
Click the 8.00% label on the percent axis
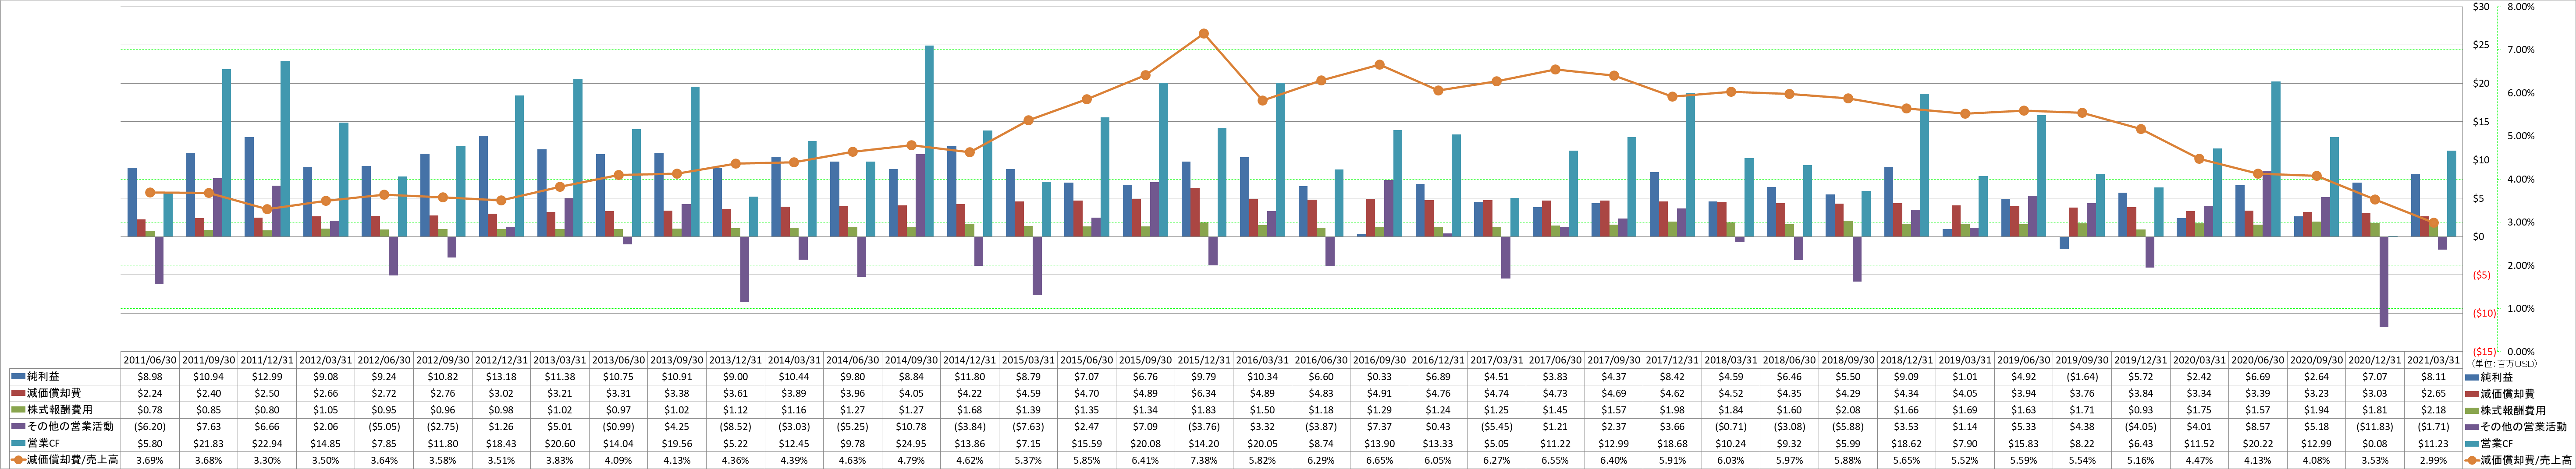2521,6
